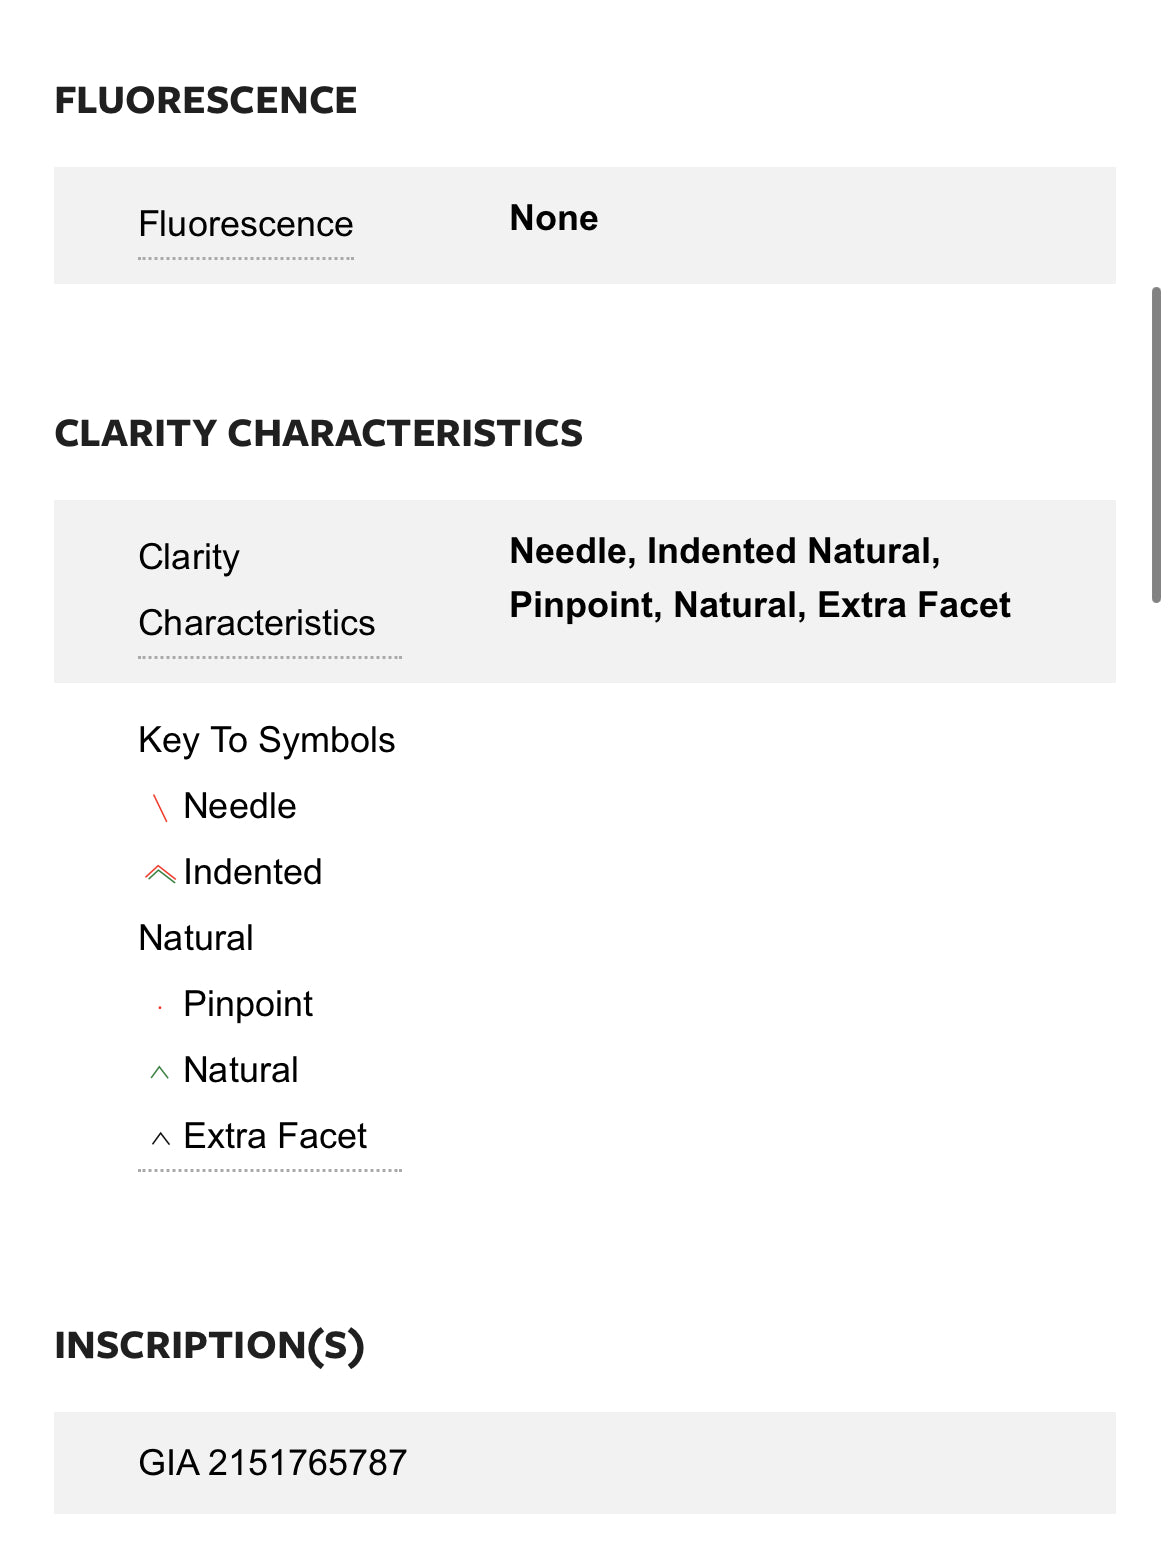Screen dimensions: 1170x1552
Task: Open the Fluorescence term definition
Action: click(246, 224)
